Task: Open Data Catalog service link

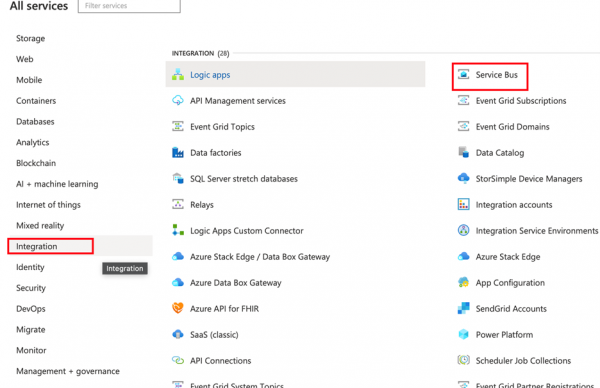Action: click(x=500, y=153)
